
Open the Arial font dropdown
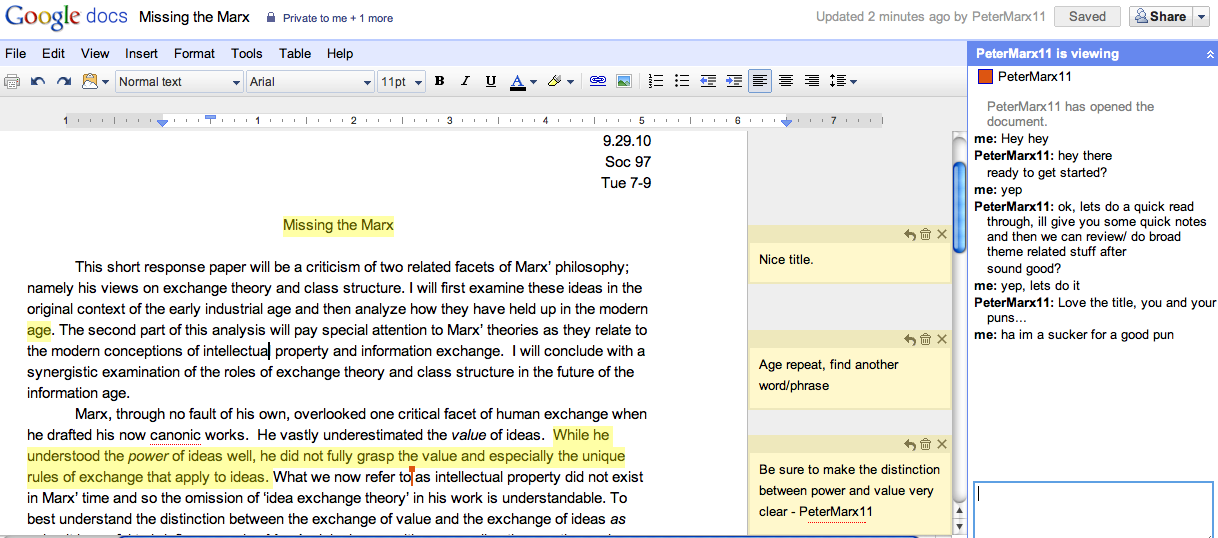(310, 82)
